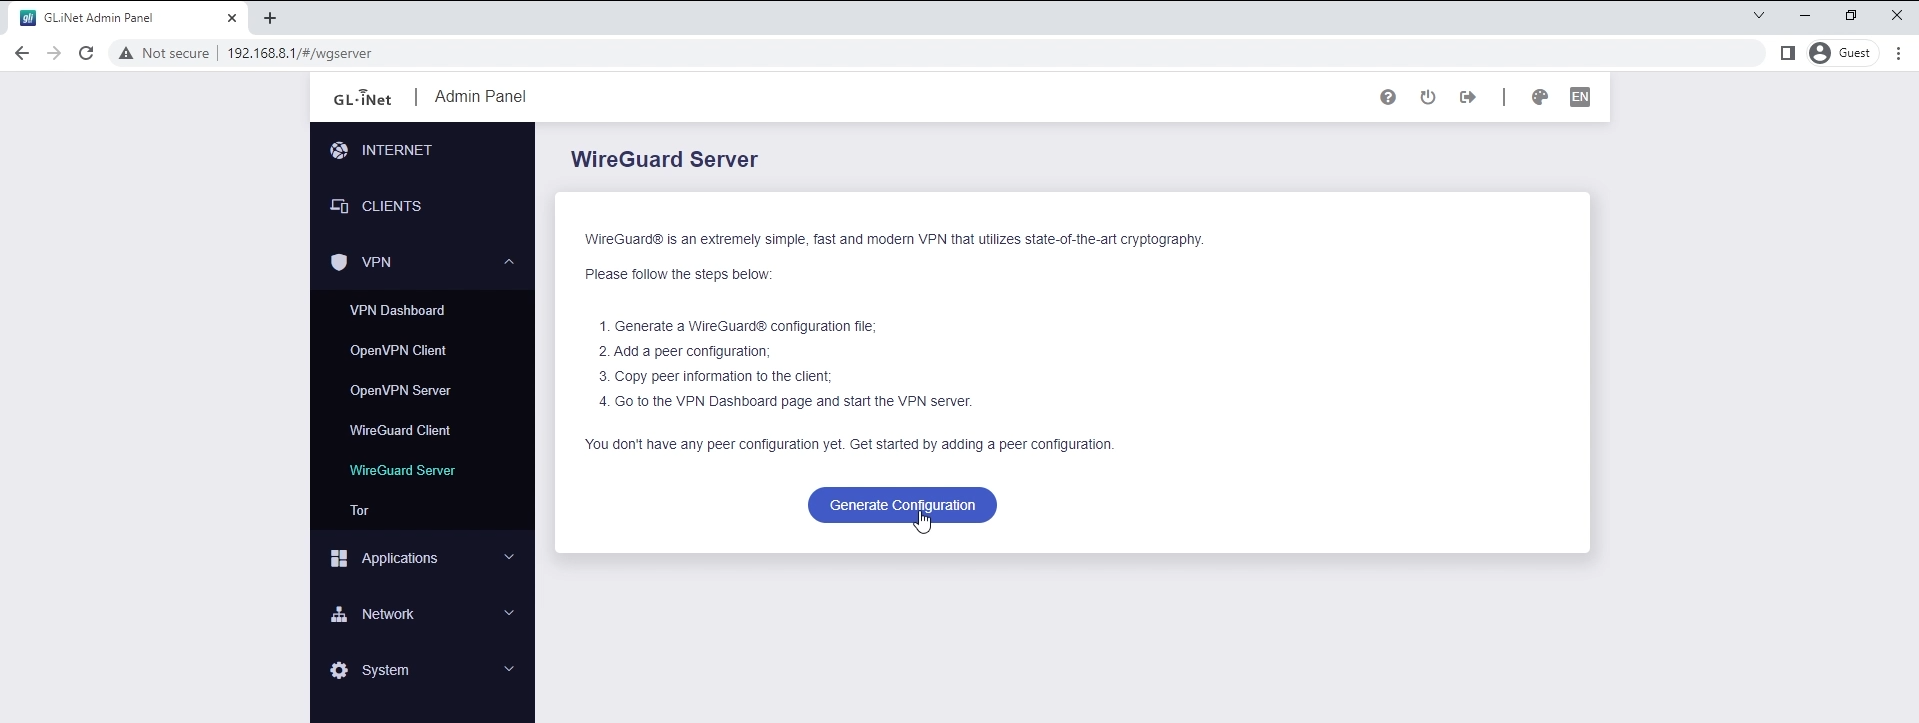1919x723 pixels.
Task: Click the GL.iNet logo
Action: pos(362,97)
